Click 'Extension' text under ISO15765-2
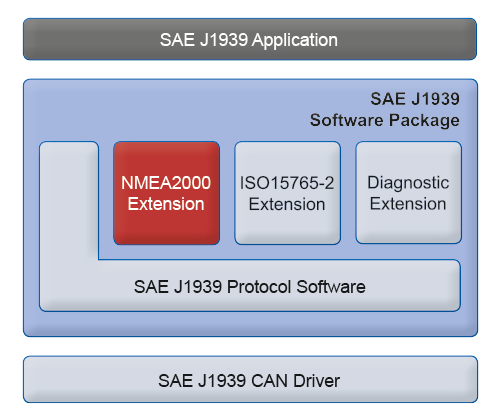500x420 pixels. coord(287,204)
